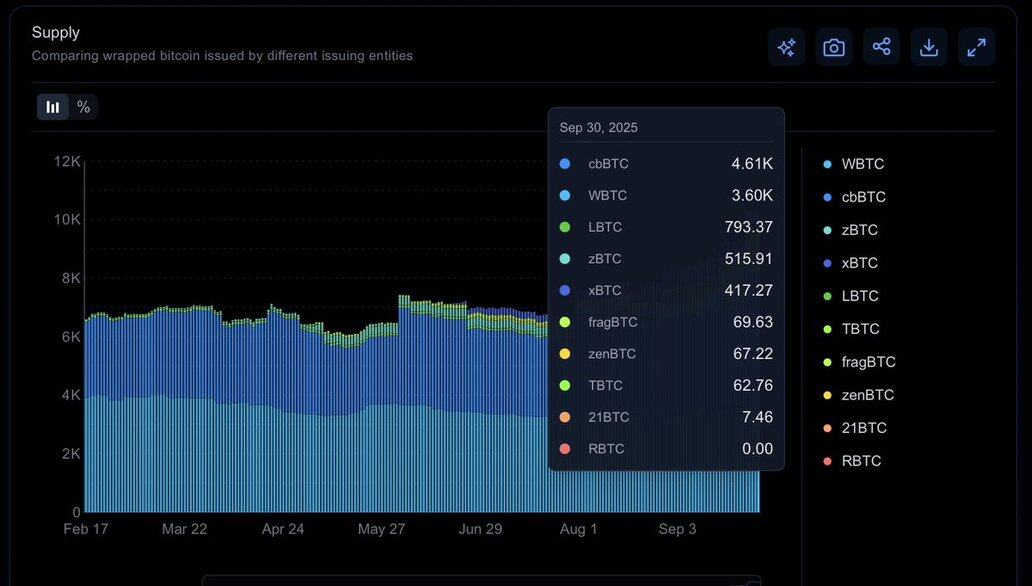Toggle fragBTC legend entry
The height and width of the screenshot is (586, 1032).
868,362
